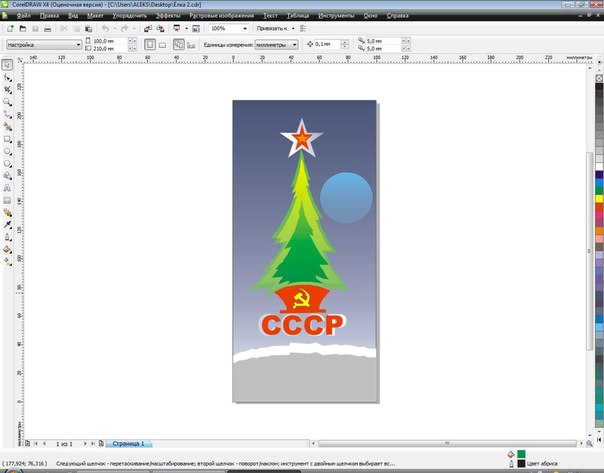The height and width of the screenshot is (473, 604).
Task: Set page orientation to landscape
Action: coord(163,45)
